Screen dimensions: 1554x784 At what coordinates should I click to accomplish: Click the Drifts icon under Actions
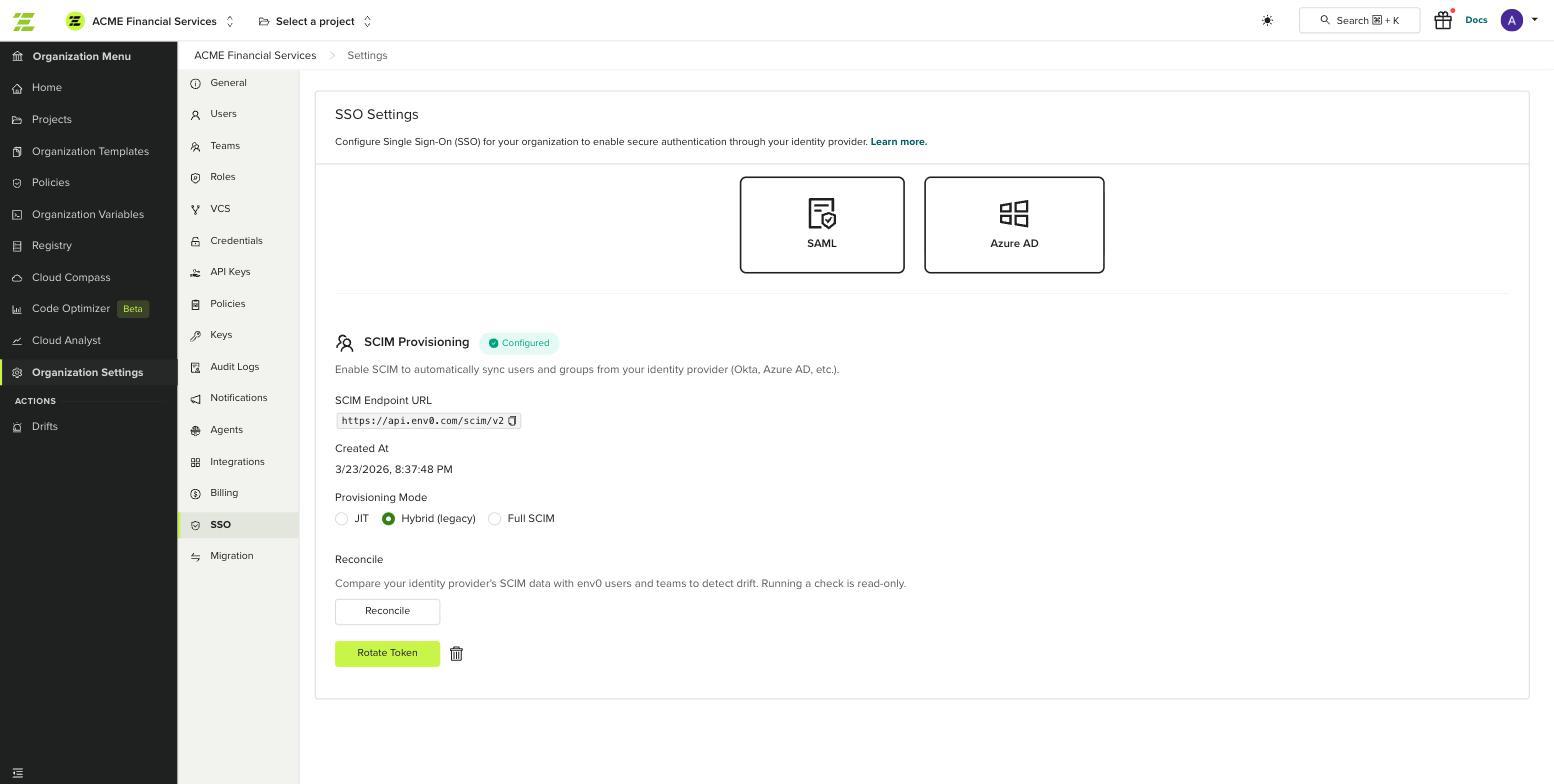coord(17,427)
